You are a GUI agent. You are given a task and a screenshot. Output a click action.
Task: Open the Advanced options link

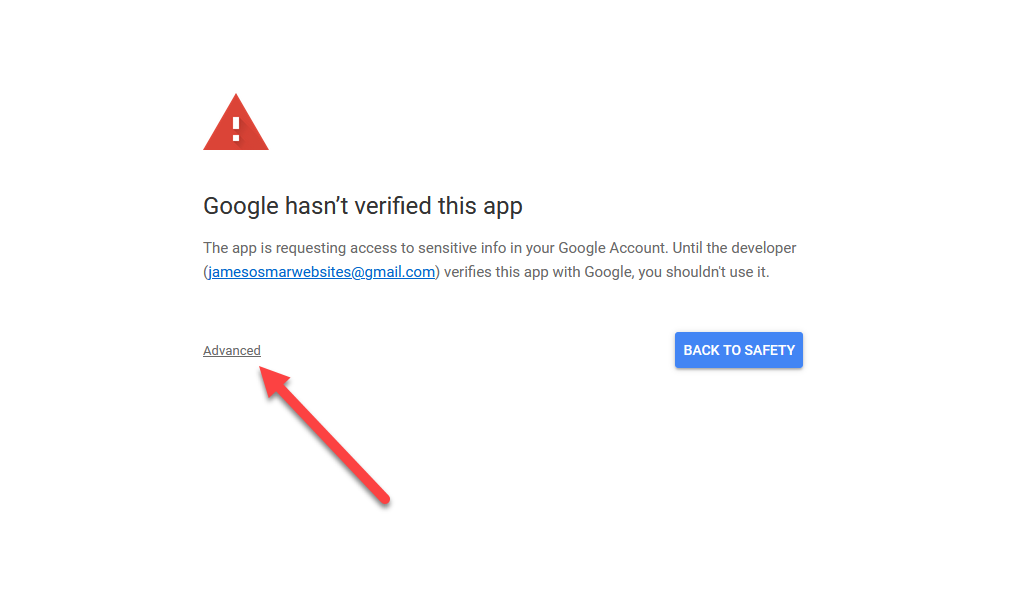(232, 351)
